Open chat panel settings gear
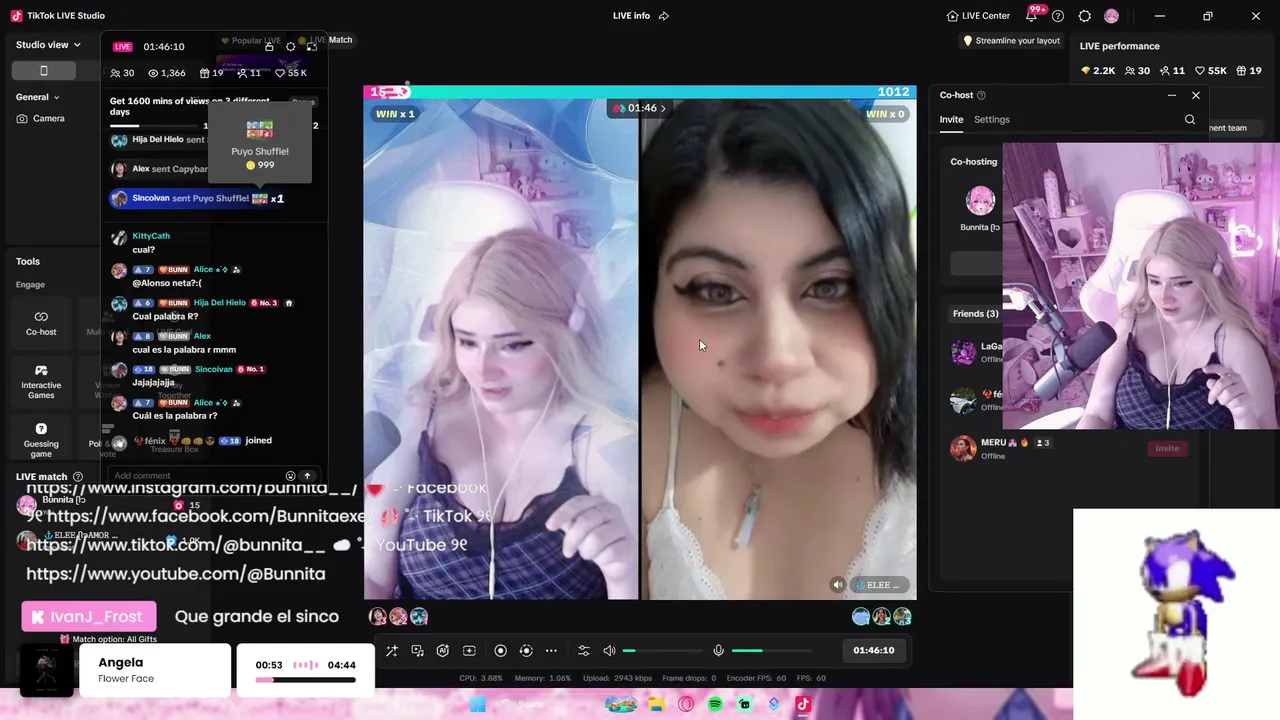Viewport: 1280px width, 720px height. (x=291, y=47)
